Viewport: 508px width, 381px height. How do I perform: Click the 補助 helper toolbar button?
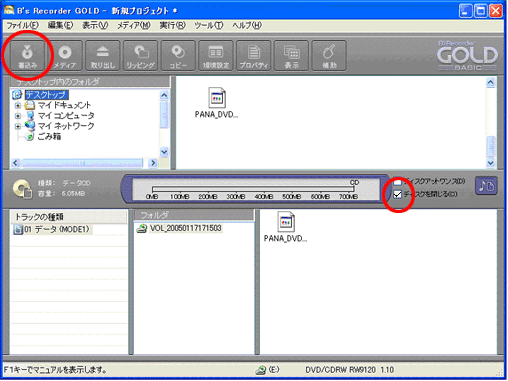click(329, 56)
